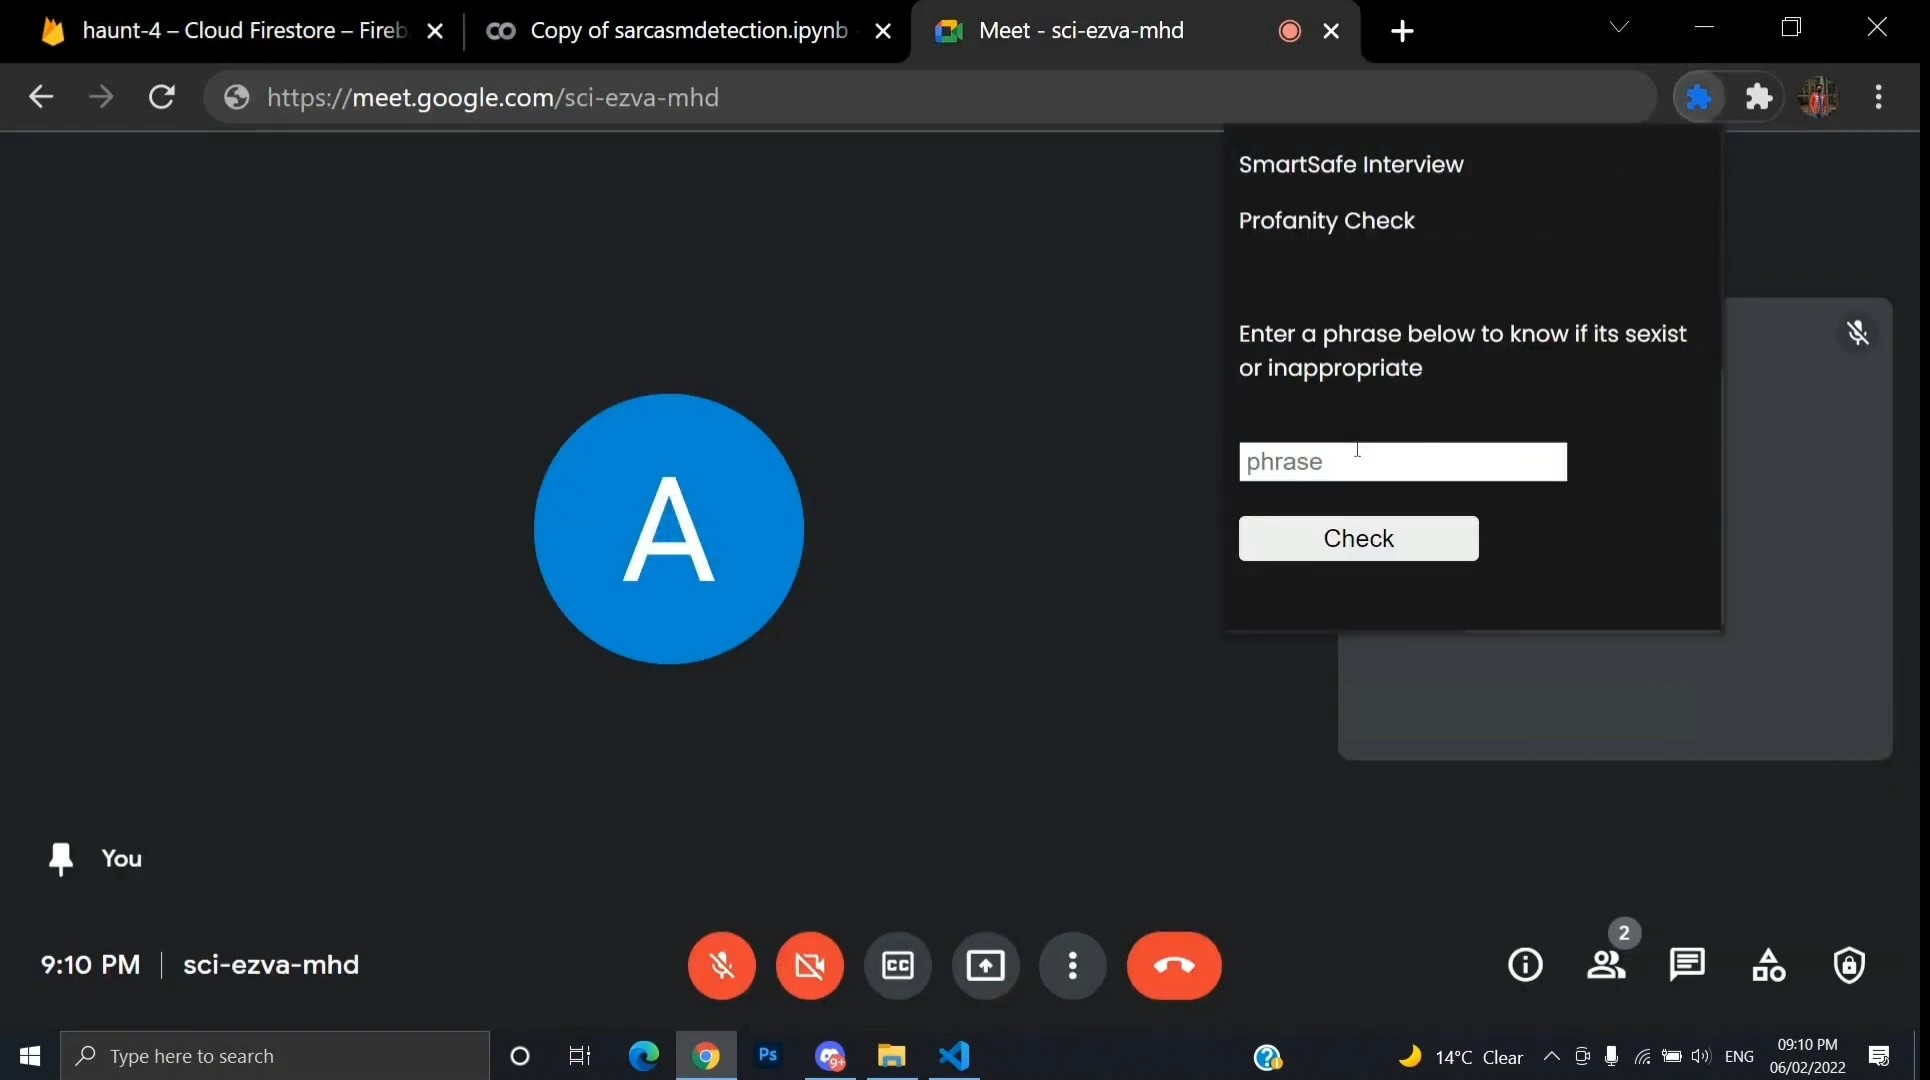Open the Chrome tab search chevron
This screenshot has width=1930, height=1080.
1619,28
